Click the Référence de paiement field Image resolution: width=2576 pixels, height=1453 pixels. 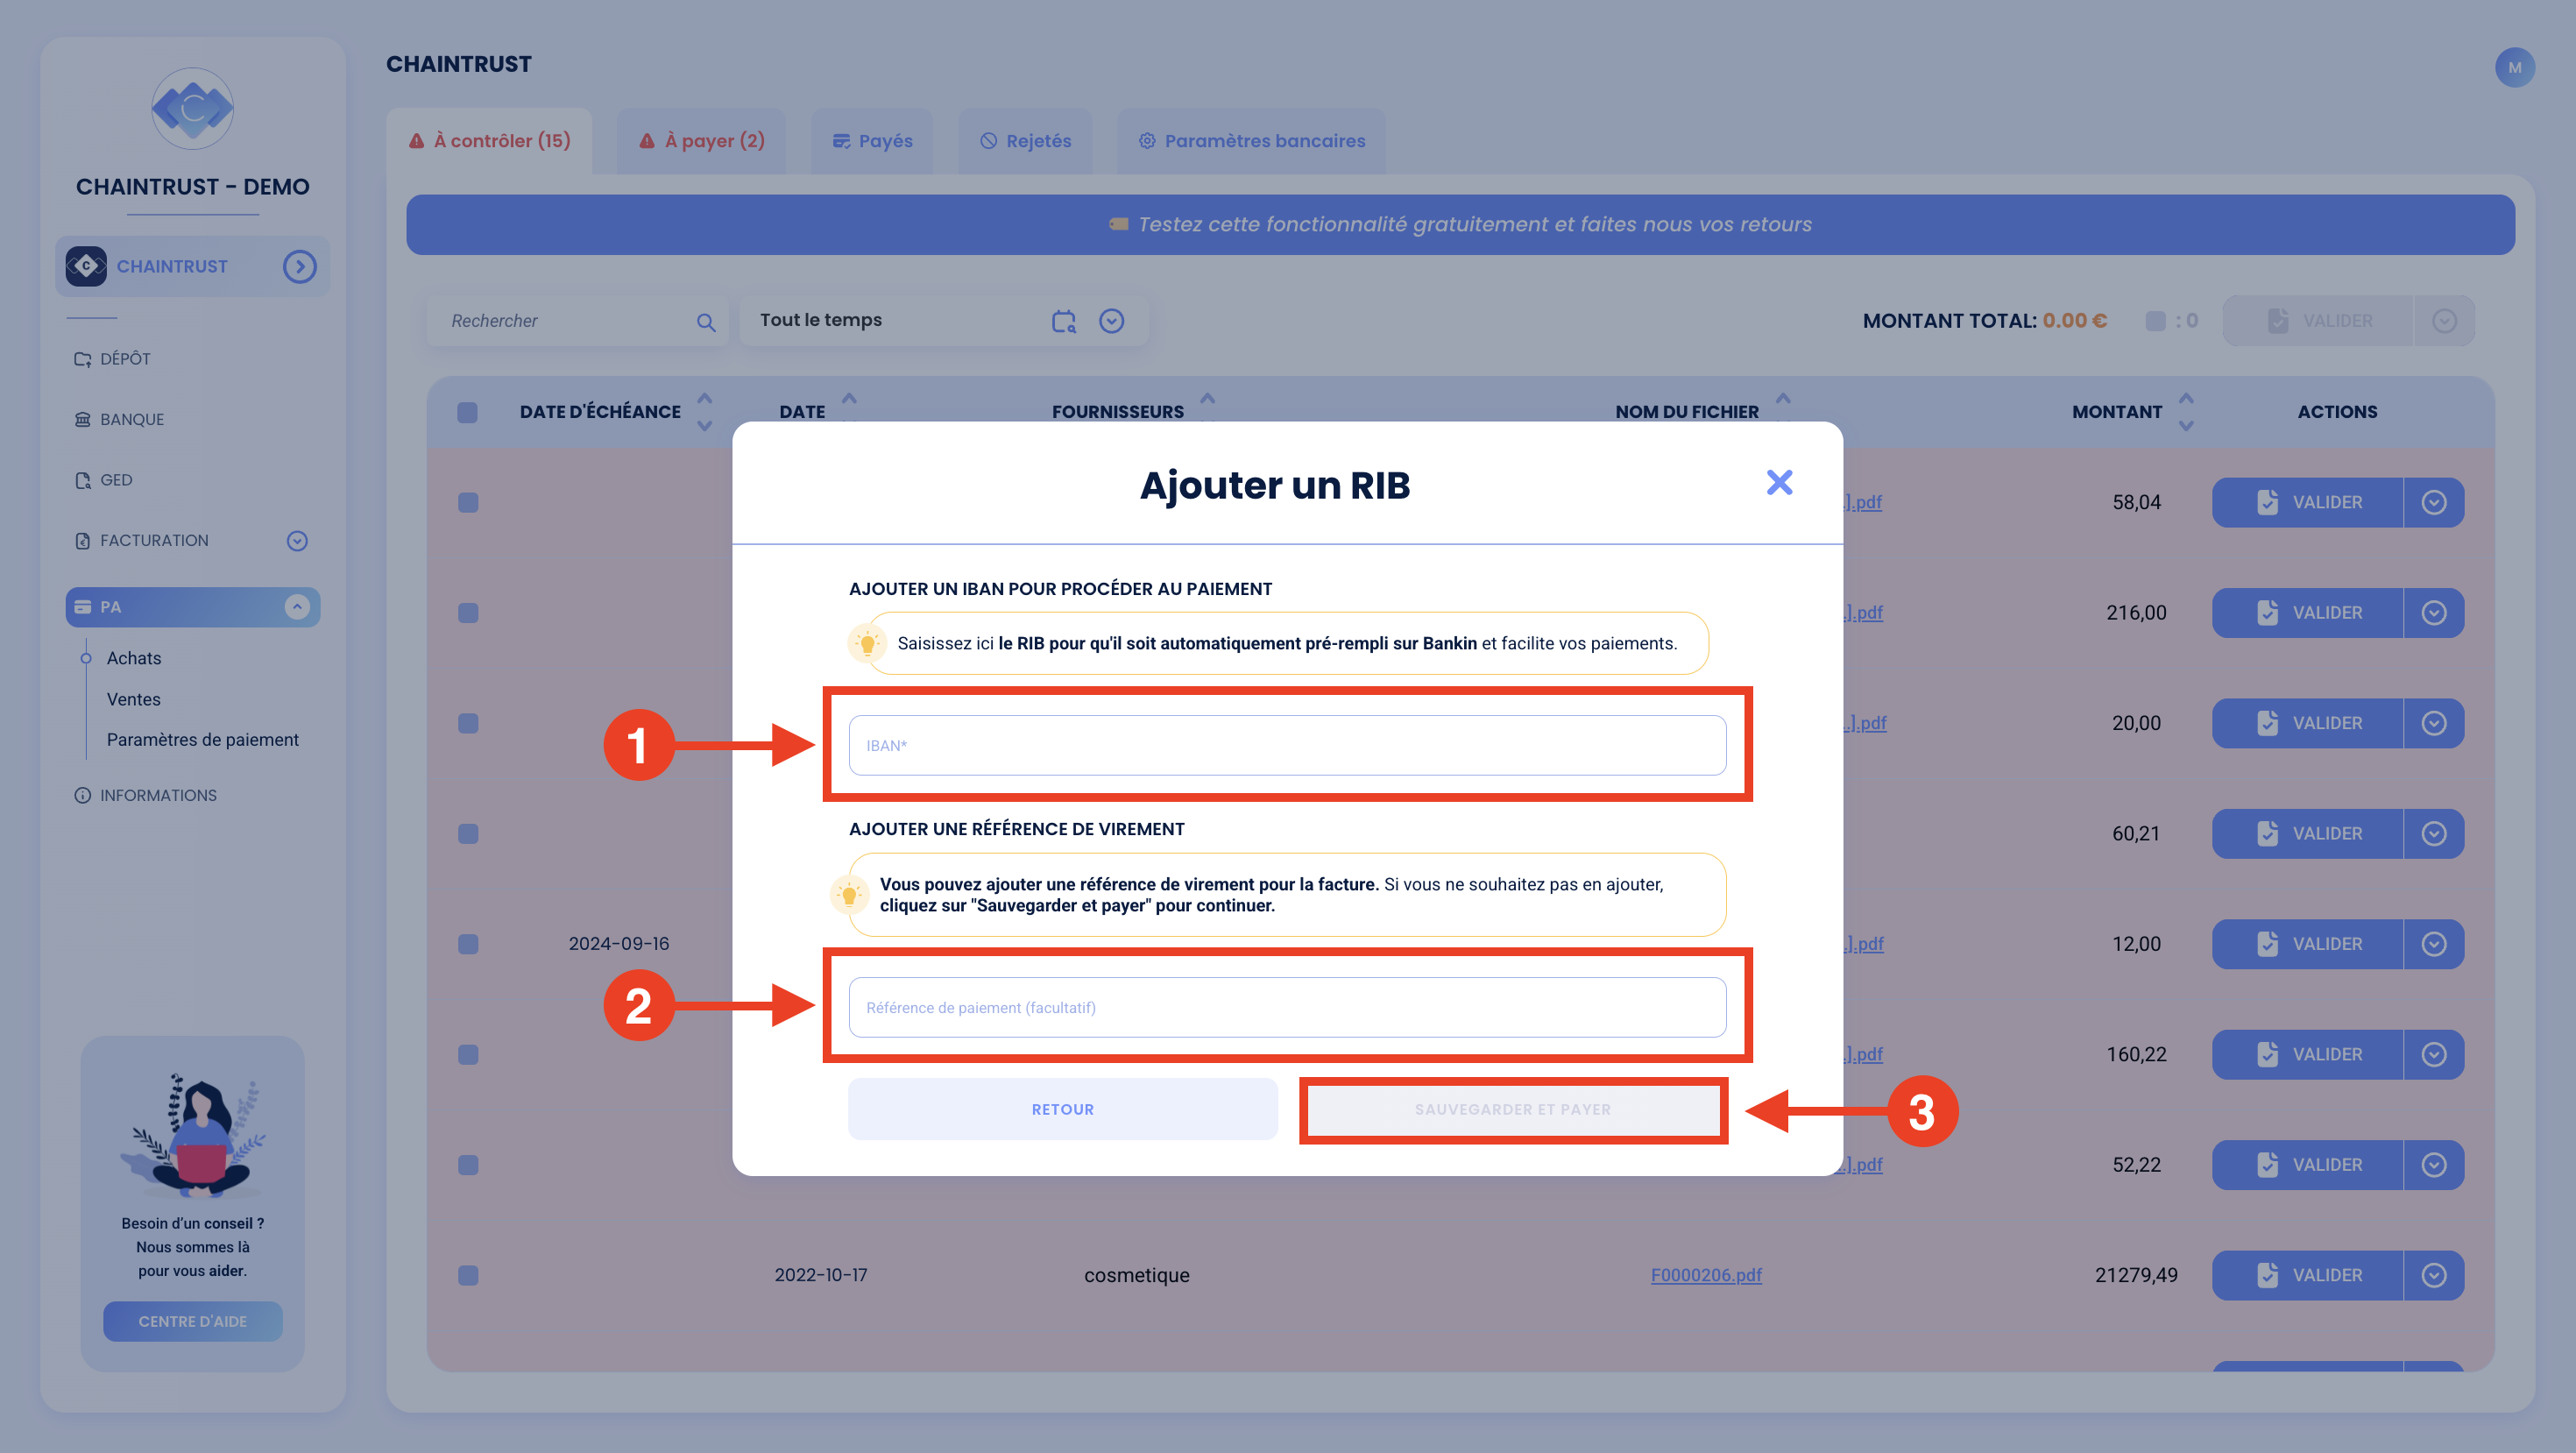click(x=1287, y=1007)
